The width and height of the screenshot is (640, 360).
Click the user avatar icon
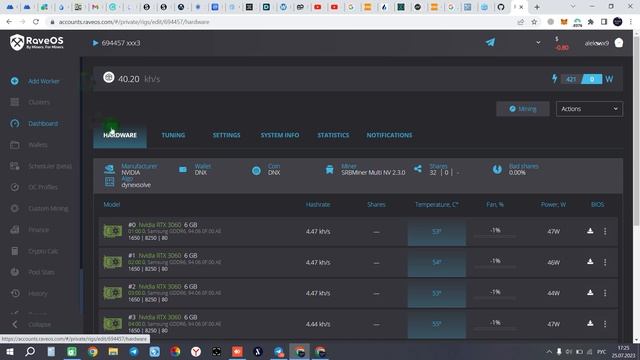click(x=619, y=42)
